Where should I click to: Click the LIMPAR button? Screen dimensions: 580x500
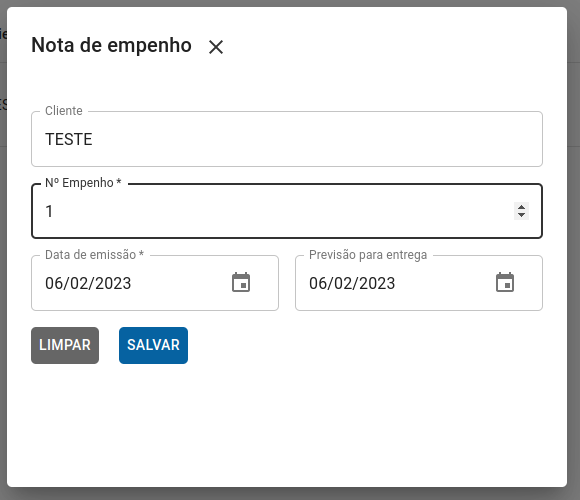click(65, 345)
